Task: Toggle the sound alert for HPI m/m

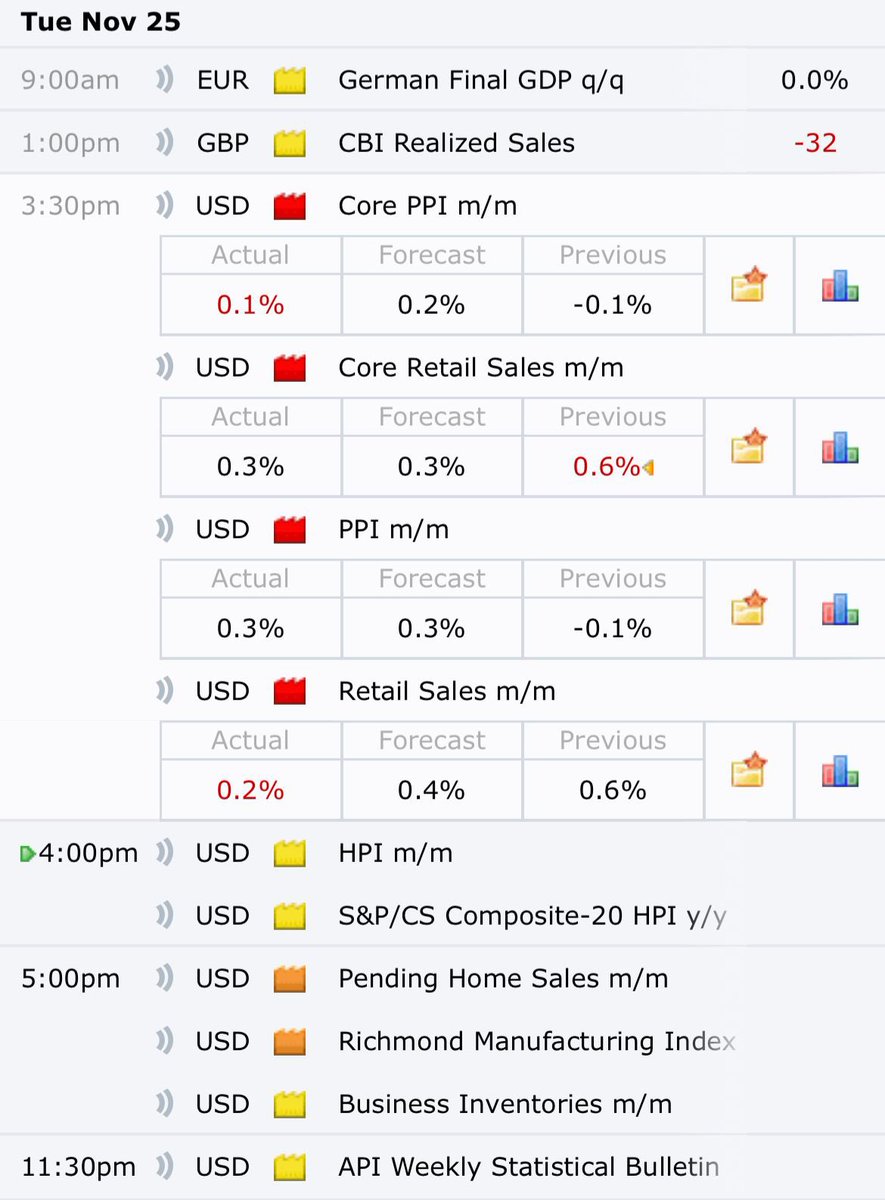Action: [x=165, y=853]
